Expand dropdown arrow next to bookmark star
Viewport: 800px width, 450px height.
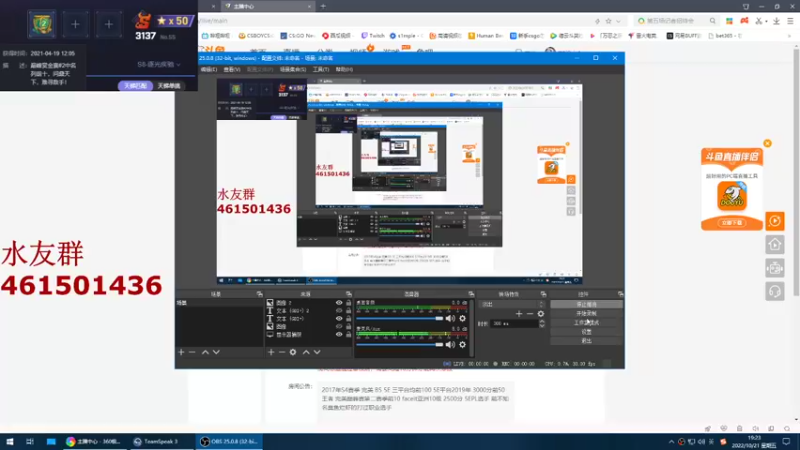point(618,21)
